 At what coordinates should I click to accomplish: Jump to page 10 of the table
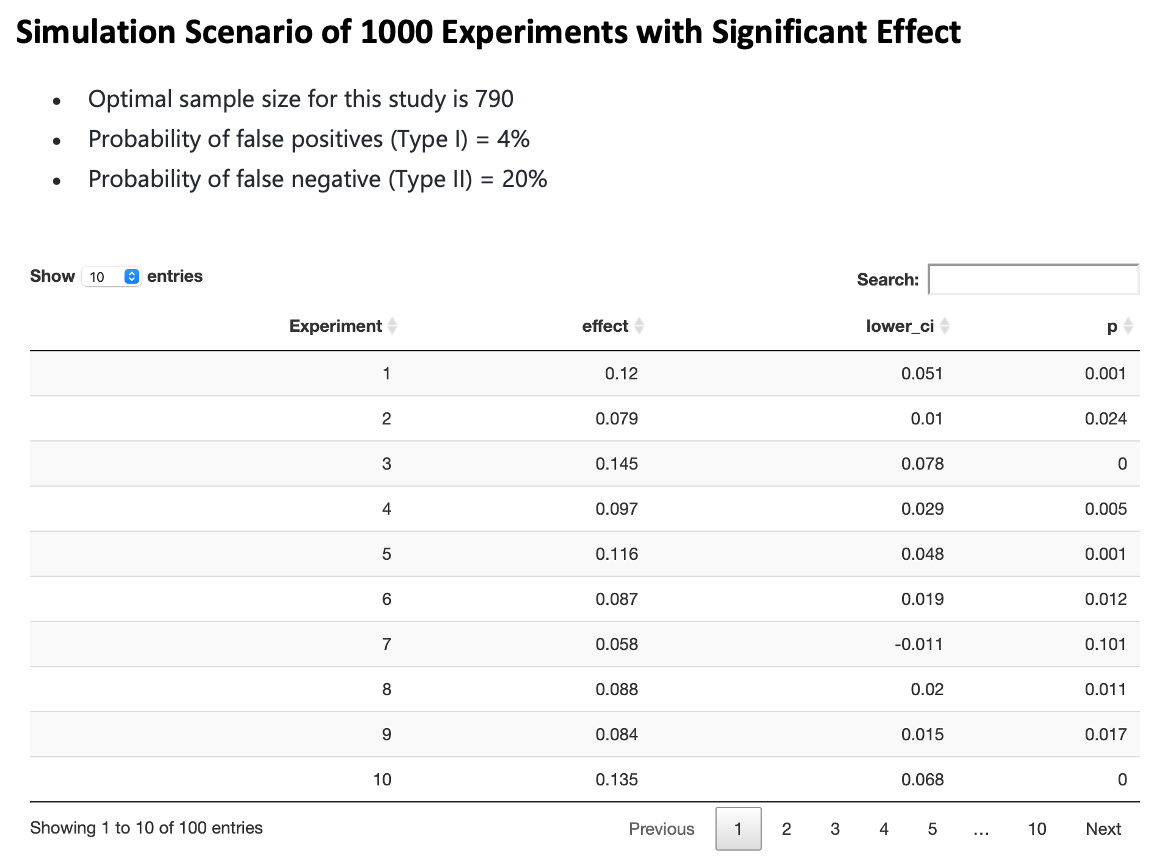[1037, 829]
